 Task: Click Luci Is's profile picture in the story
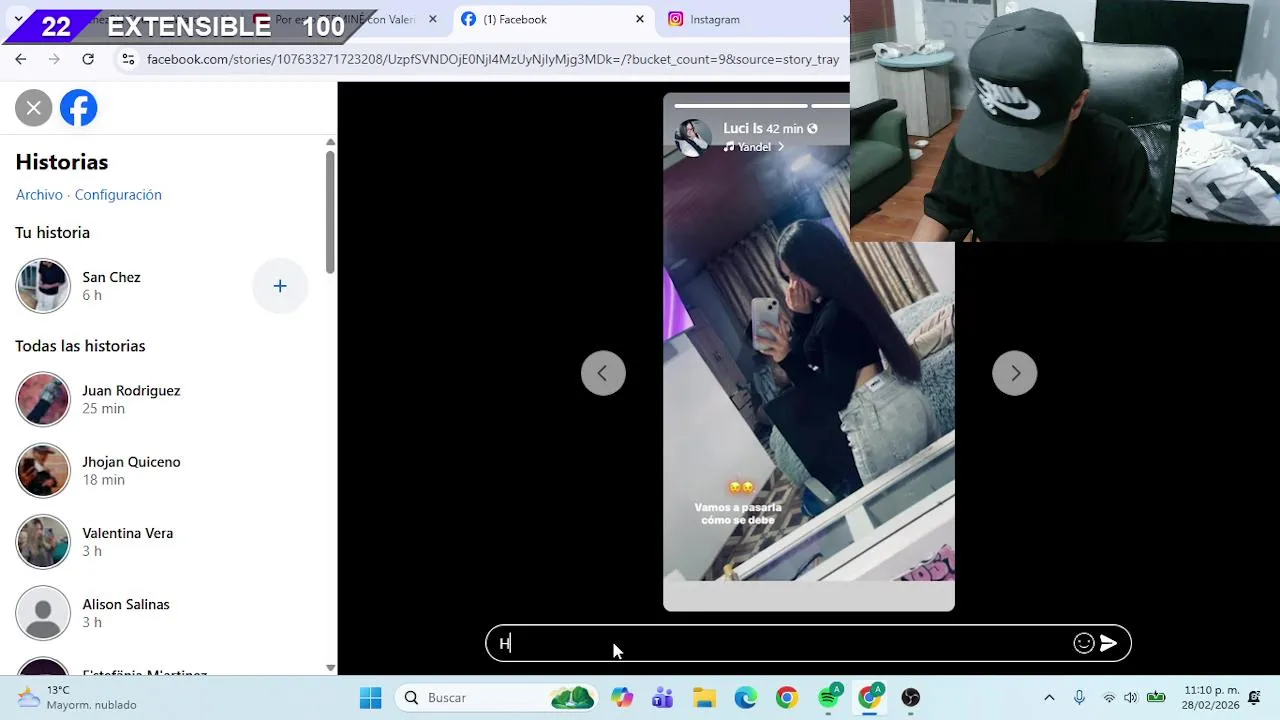click(693, 137)
